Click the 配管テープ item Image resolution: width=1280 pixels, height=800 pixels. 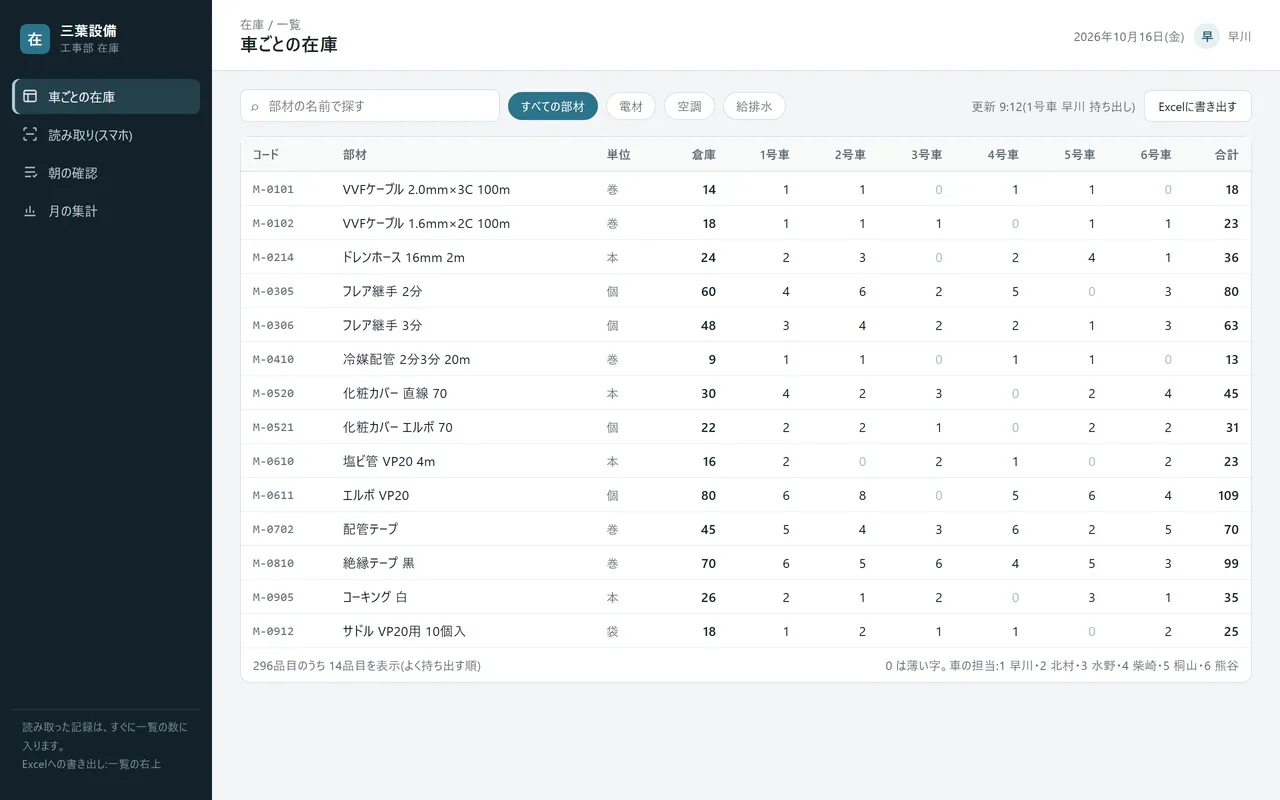pyautogui.click(x=370, y=529)
